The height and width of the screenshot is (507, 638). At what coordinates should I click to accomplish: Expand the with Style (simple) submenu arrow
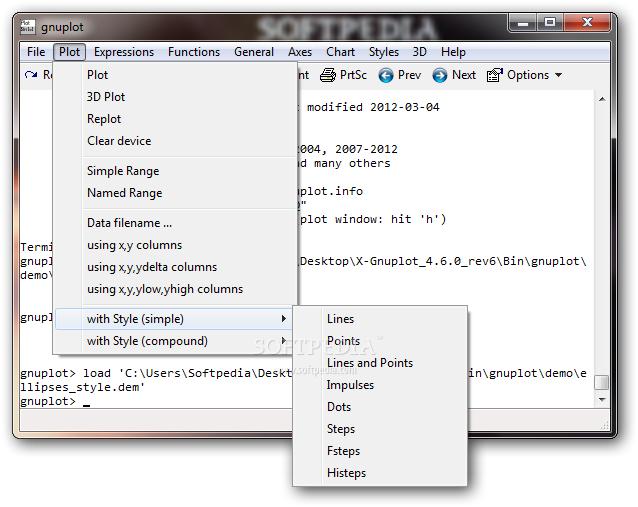tap(284, 319)
